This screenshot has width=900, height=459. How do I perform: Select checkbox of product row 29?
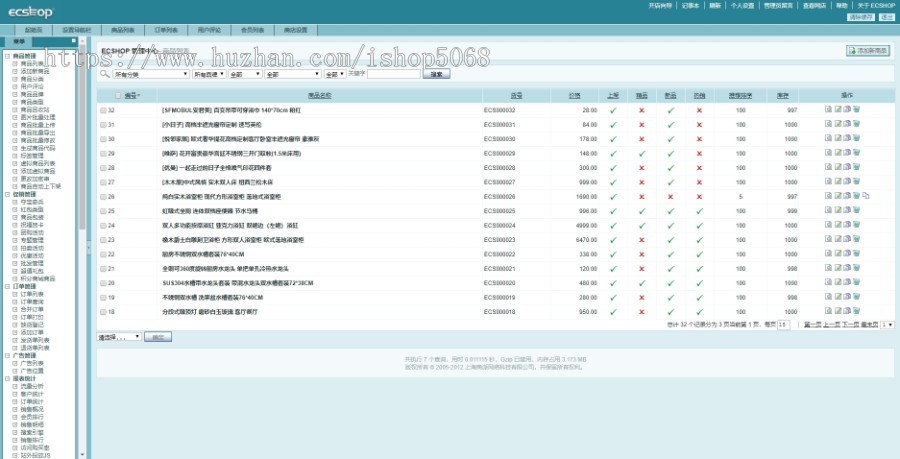[x=103, y=153]
